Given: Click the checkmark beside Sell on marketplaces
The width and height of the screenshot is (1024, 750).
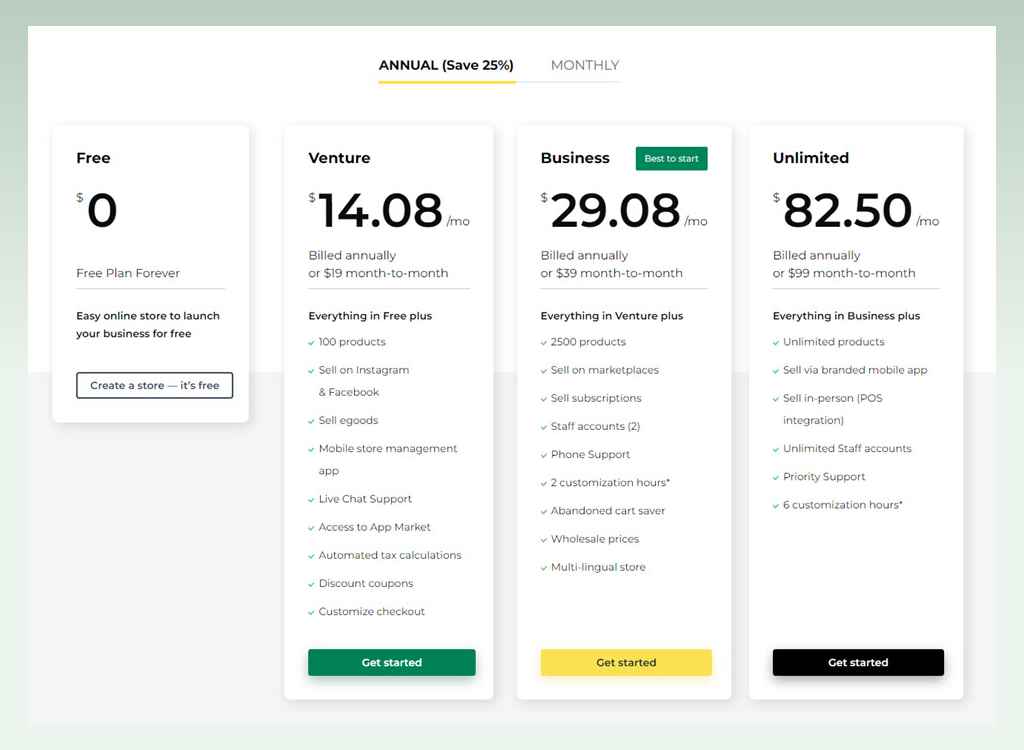Looking at the screenshot, I should (x=544, y=370).
